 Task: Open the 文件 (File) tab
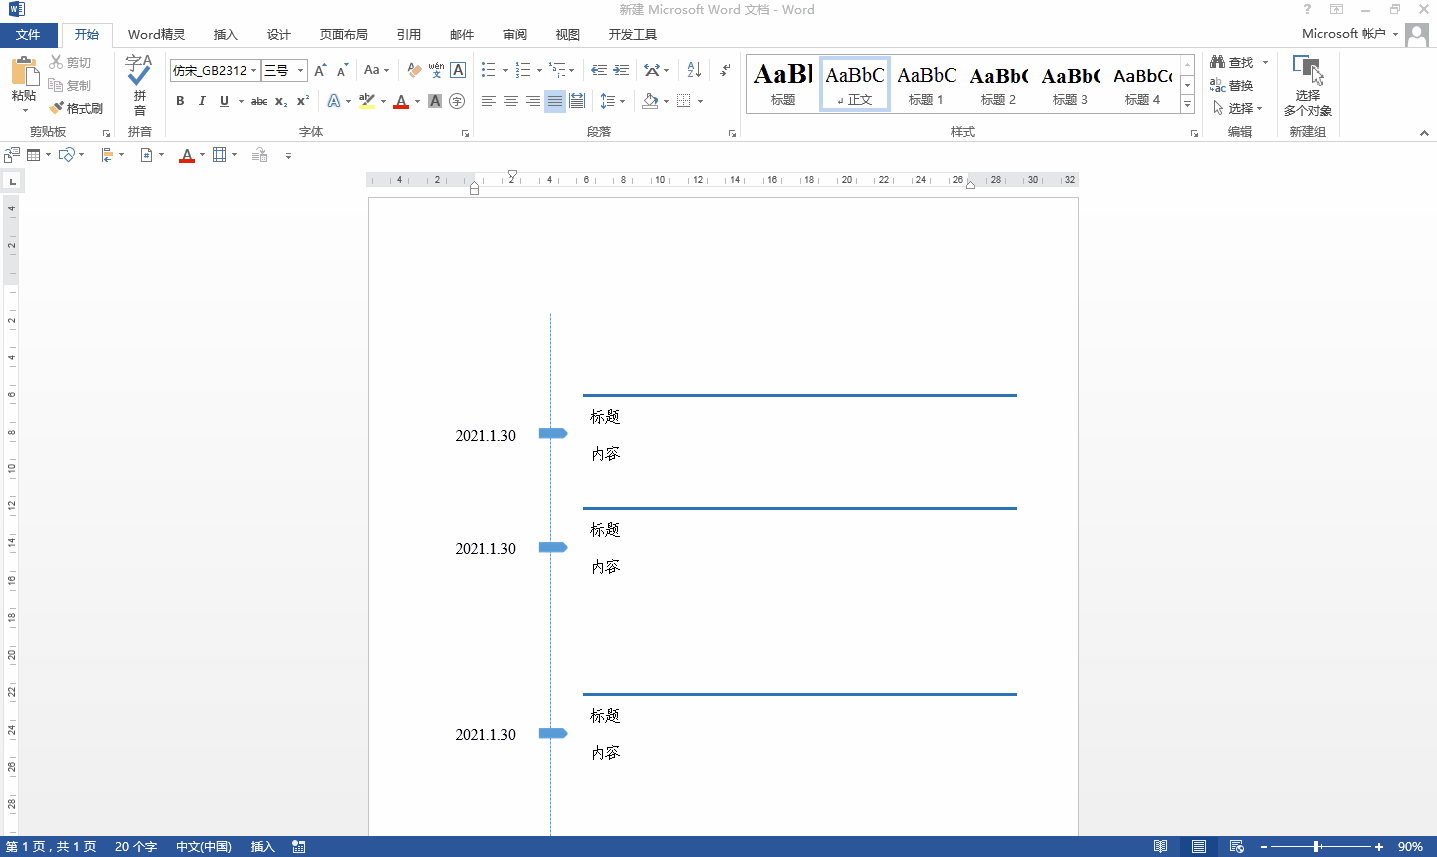pyautogui.click(x=28, y=35)
